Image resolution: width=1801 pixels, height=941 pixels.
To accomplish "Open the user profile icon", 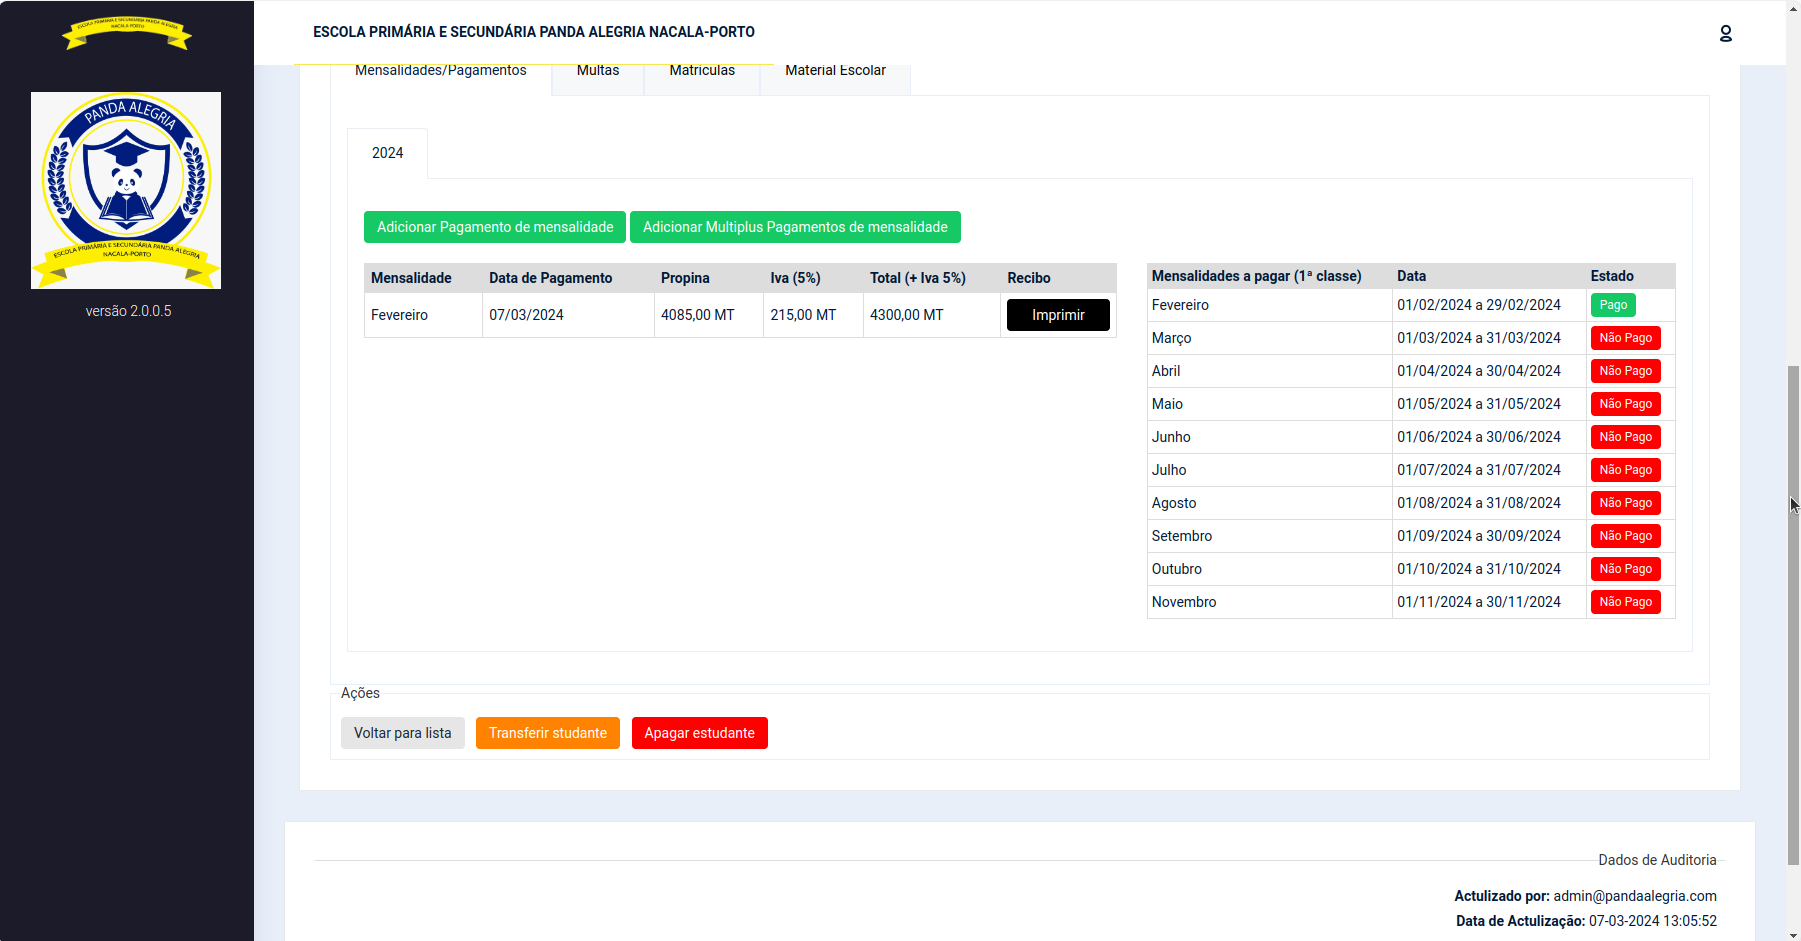I will [x=1725, y=33].
